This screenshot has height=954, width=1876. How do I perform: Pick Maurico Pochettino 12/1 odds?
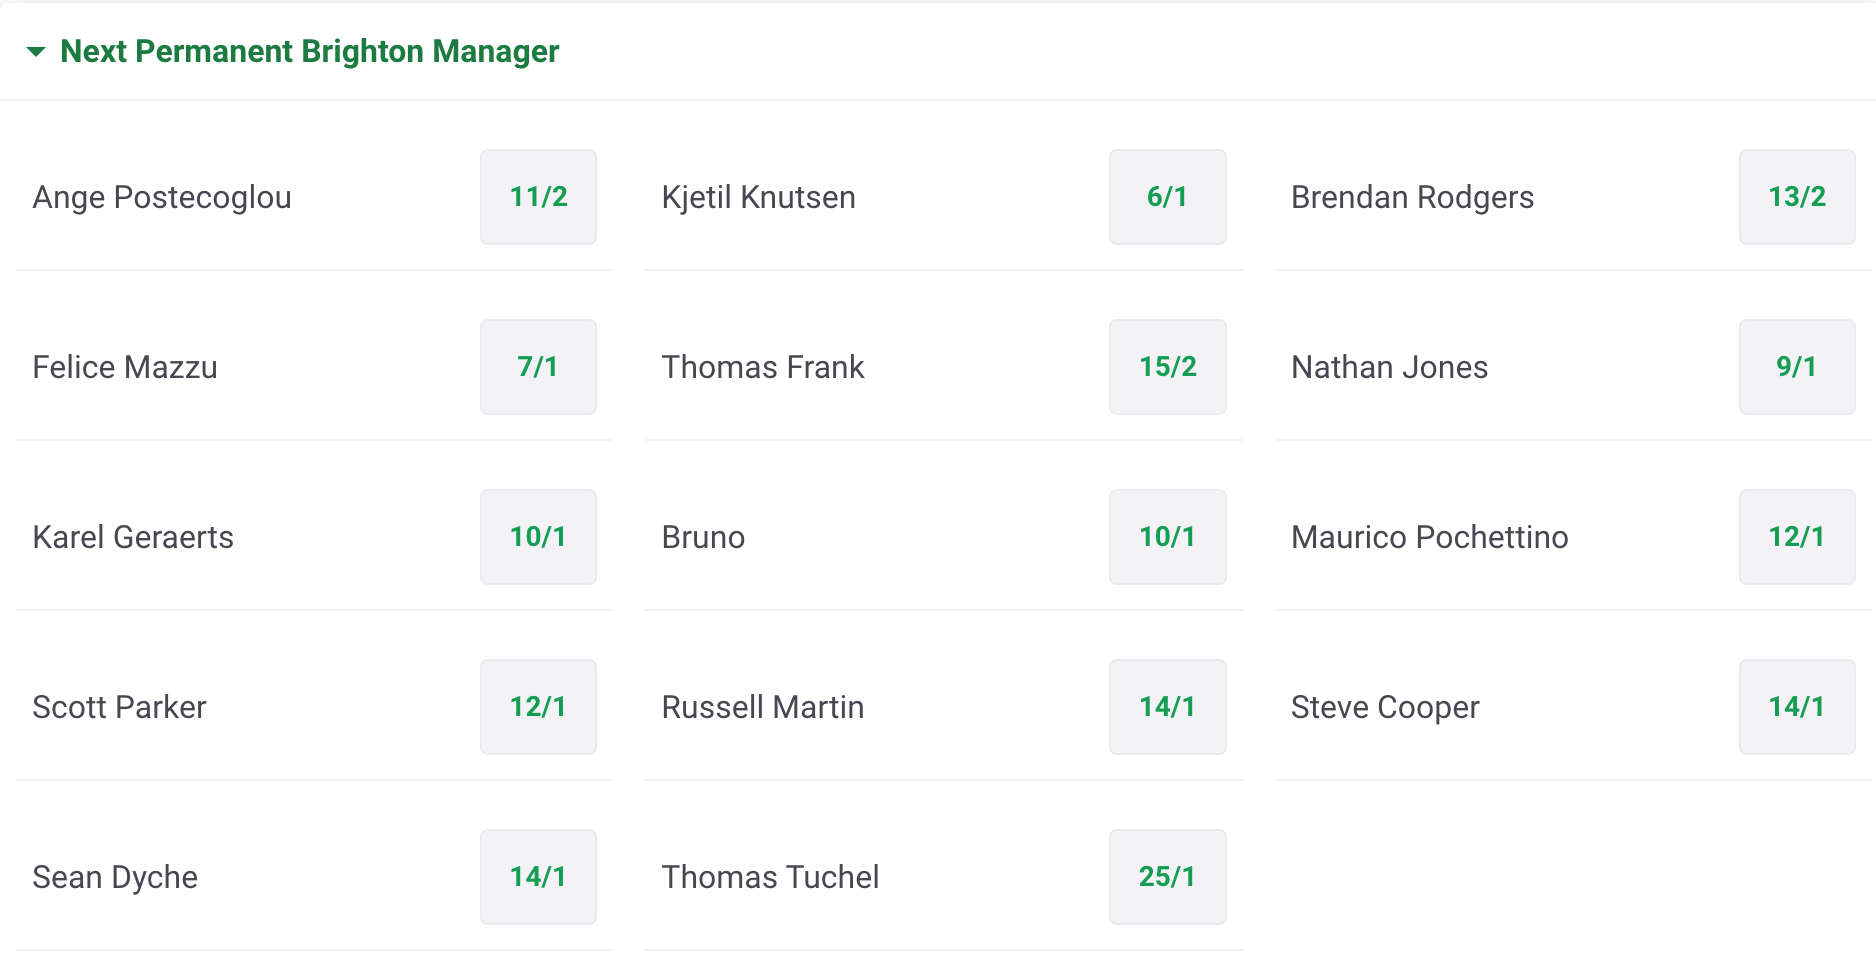1797,537
